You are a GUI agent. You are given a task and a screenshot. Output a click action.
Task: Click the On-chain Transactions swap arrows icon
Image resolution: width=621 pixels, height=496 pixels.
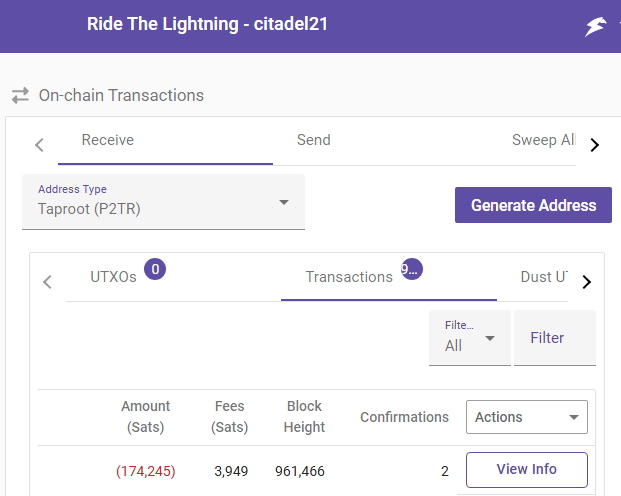(20, 95)
